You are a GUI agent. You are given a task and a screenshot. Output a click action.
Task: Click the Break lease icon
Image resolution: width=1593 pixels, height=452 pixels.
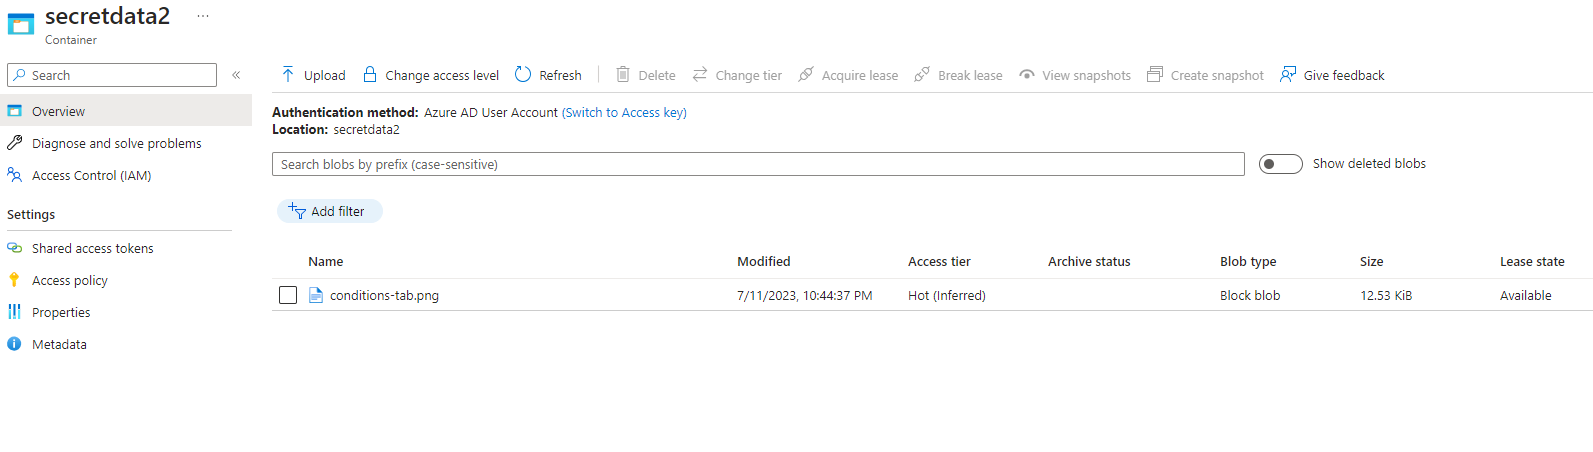tap(922, 74)
